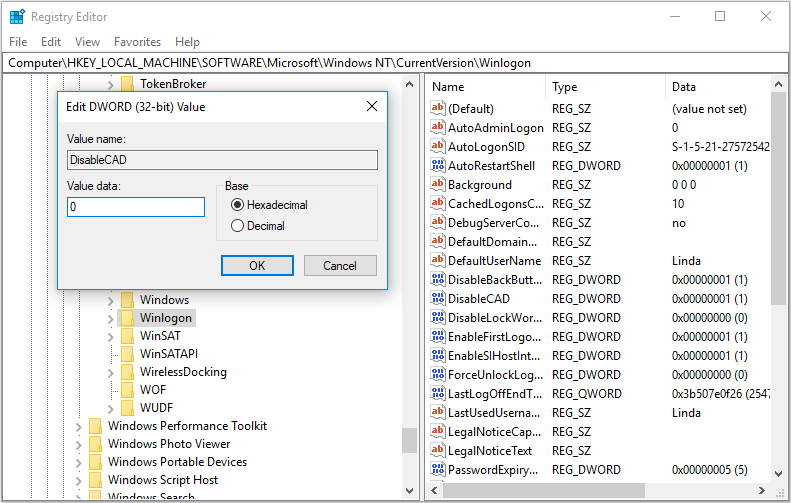Confirm the DWORD edit with OK
791x503 pixels.
pos(257,265)
